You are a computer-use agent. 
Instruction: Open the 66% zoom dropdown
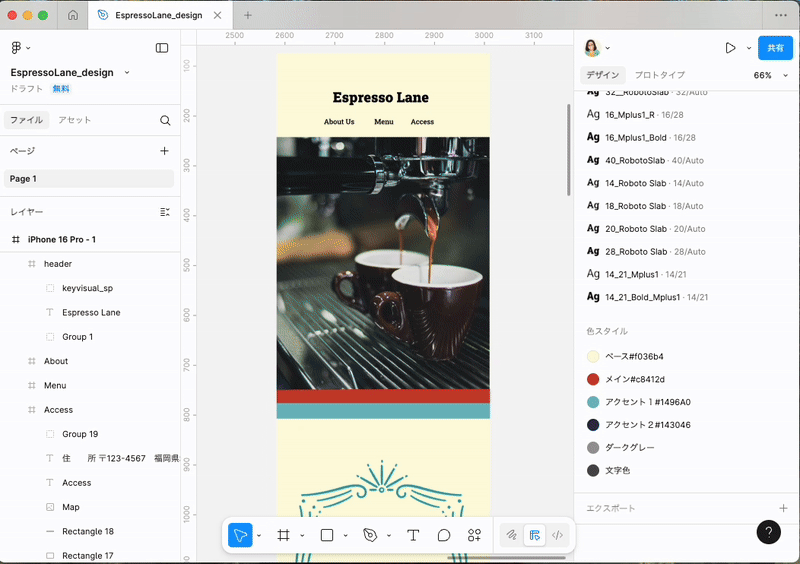pos(770,75)
